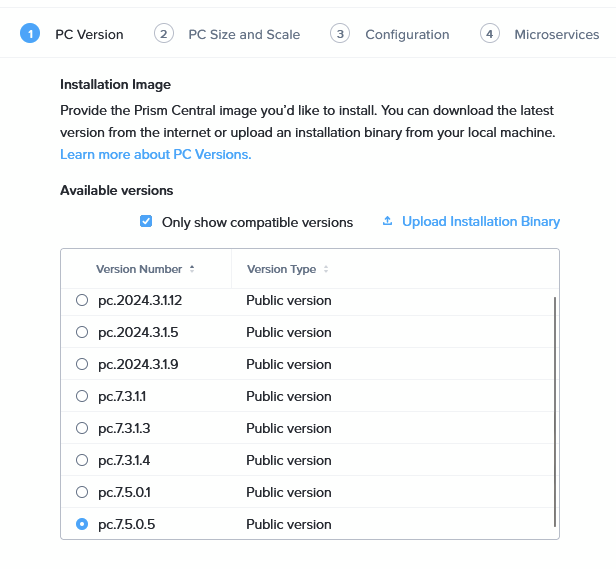Click the step 2 number circle icon
The width and height of the screenshot is (616, 569).
[x=164, y=34]
